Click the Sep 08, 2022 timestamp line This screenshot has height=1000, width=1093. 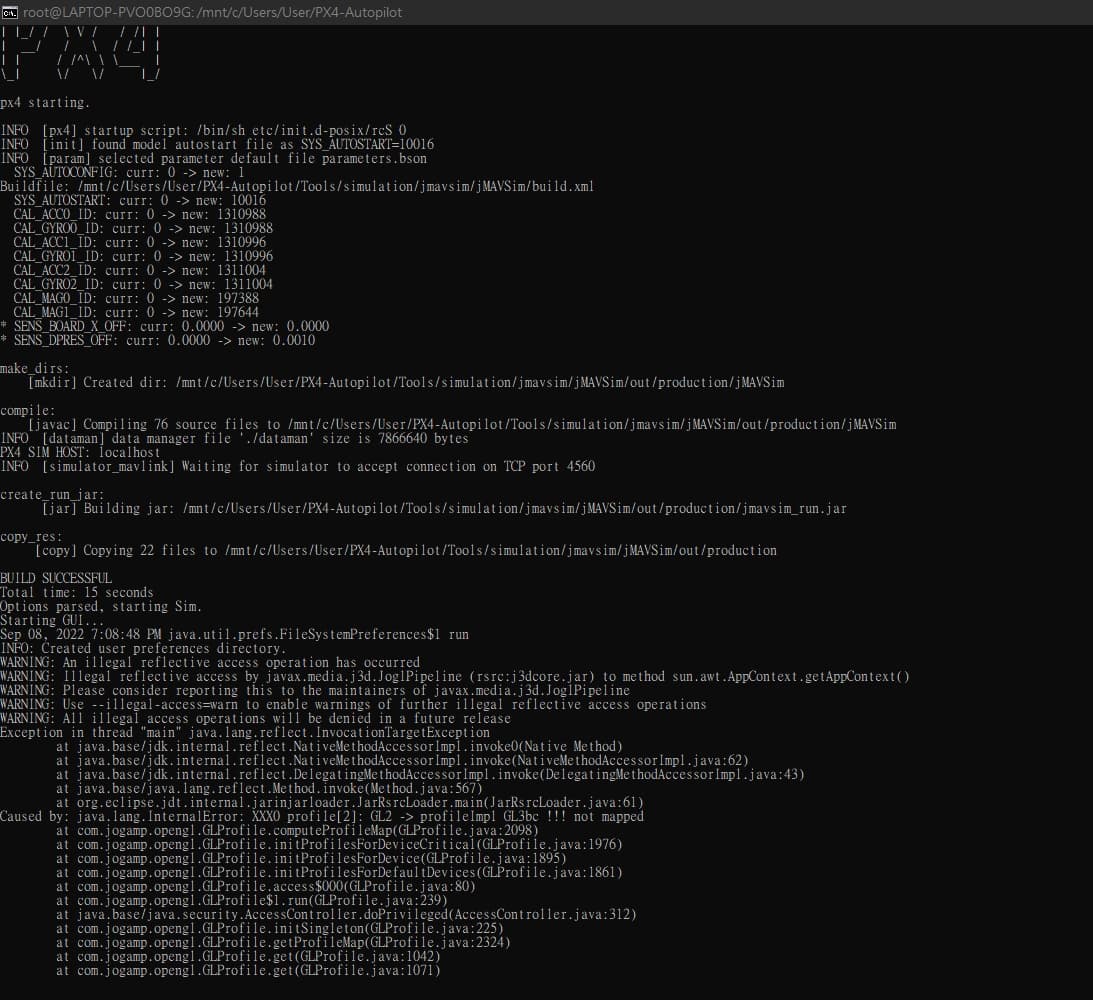[x=234, y=635]
